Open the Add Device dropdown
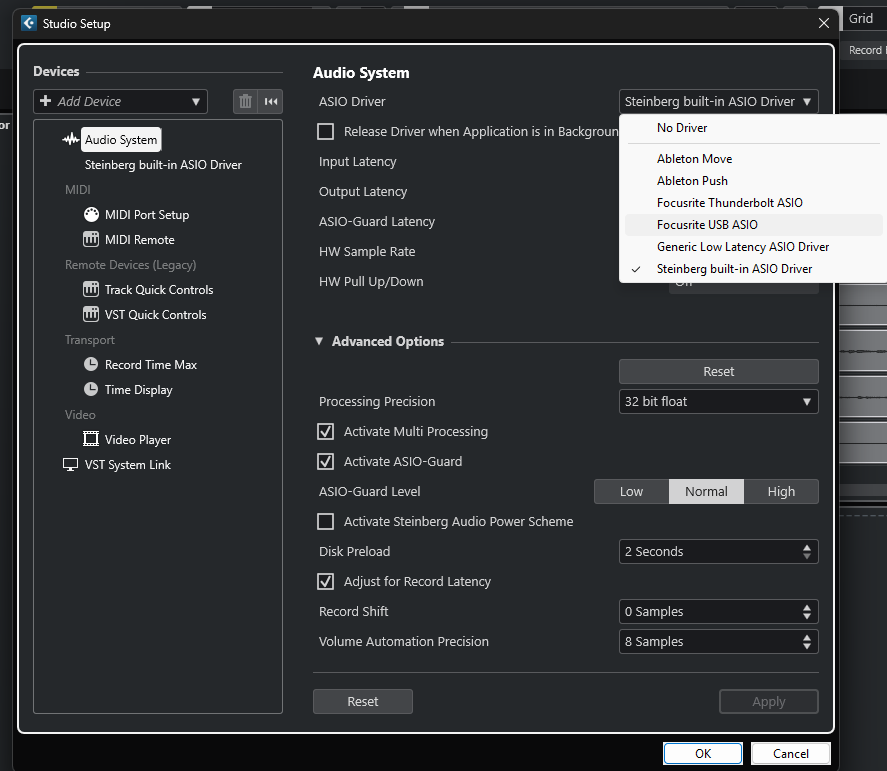This screenshot has height=771, width=887. pyautogui.click(x=120, y=102)
